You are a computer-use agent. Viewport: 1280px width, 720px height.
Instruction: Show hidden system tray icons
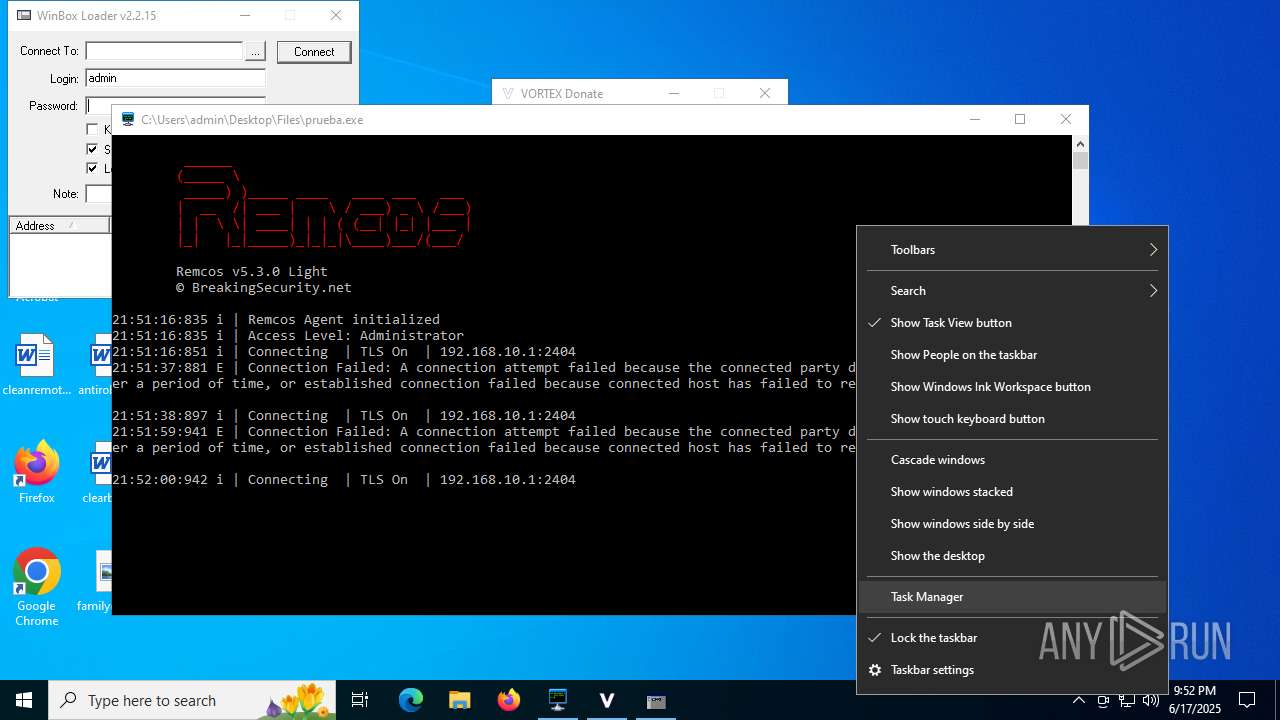click(1079, 700)
